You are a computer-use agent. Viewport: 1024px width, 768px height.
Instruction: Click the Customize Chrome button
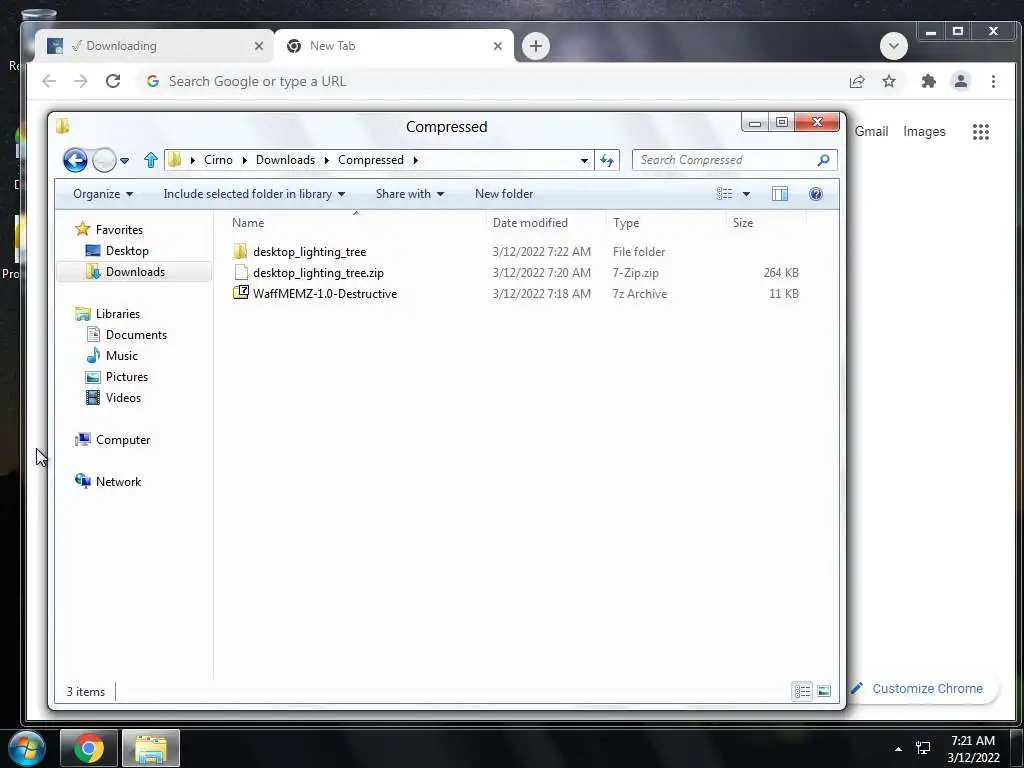(x=925, y=688)
